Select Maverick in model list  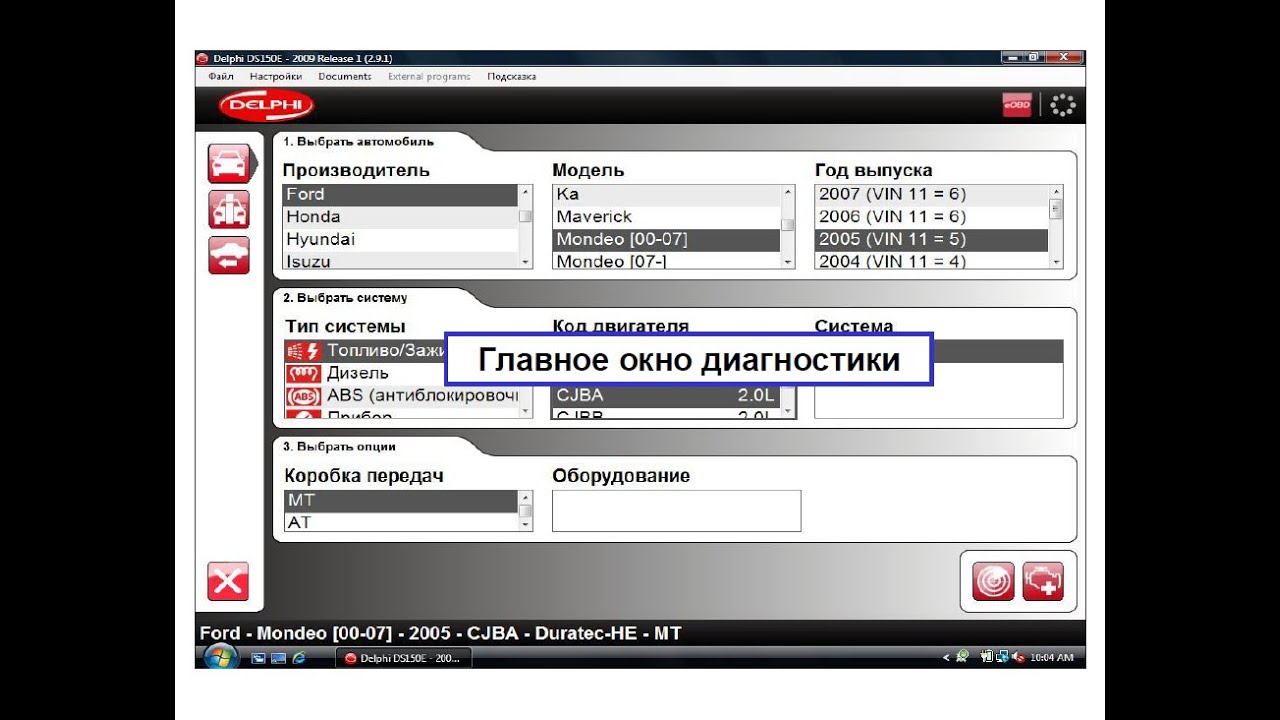(x=666, y=217)
